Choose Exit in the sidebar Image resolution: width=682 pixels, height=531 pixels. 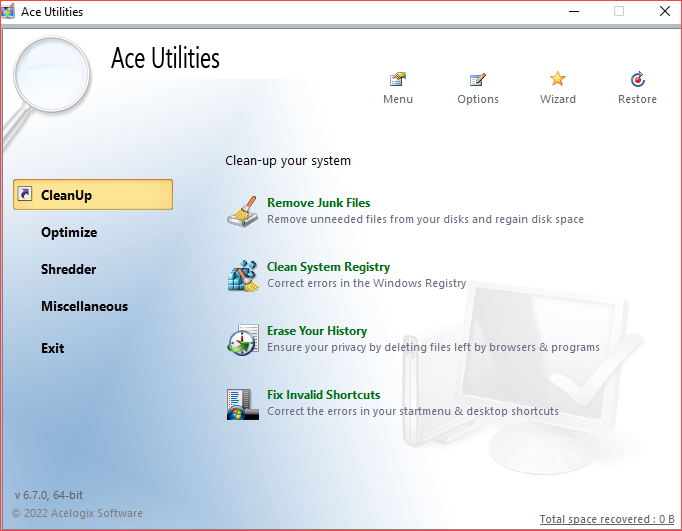click(x=53, y=348)
